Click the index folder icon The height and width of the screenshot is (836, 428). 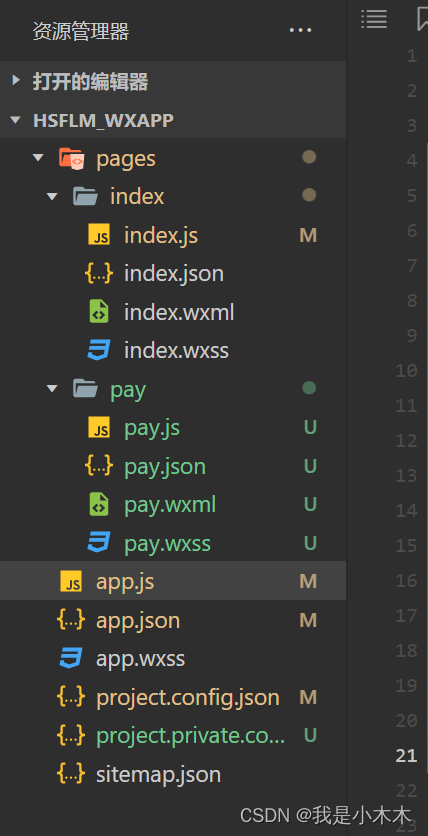click(85, 197)
